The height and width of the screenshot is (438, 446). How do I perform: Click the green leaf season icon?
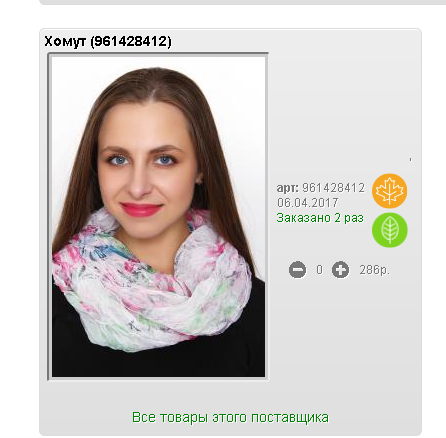(390, 230)
